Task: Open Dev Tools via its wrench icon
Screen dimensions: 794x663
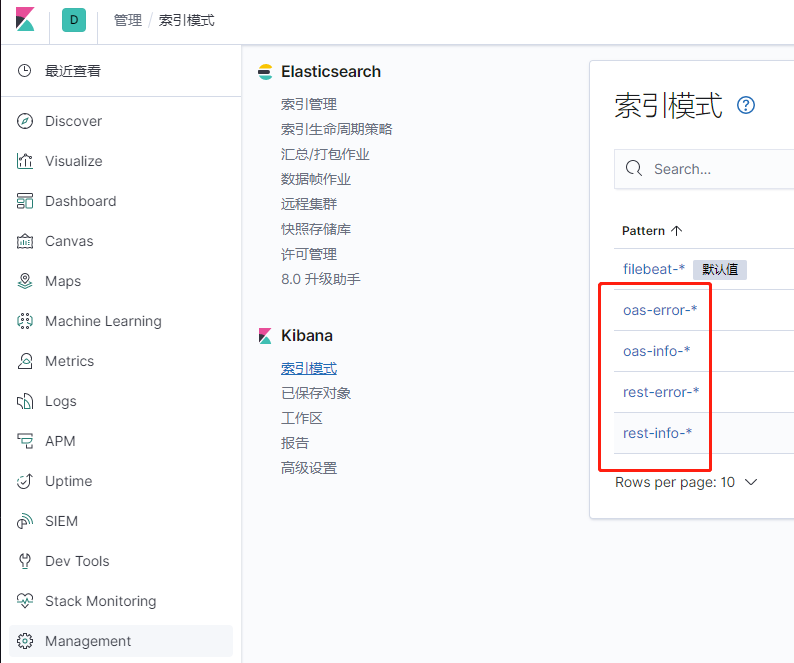Action: (25, 561)
